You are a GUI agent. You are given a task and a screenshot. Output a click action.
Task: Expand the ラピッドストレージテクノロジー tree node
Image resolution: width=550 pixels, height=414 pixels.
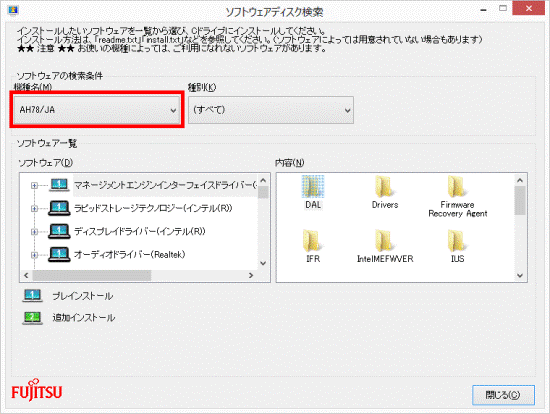[34, 208]
